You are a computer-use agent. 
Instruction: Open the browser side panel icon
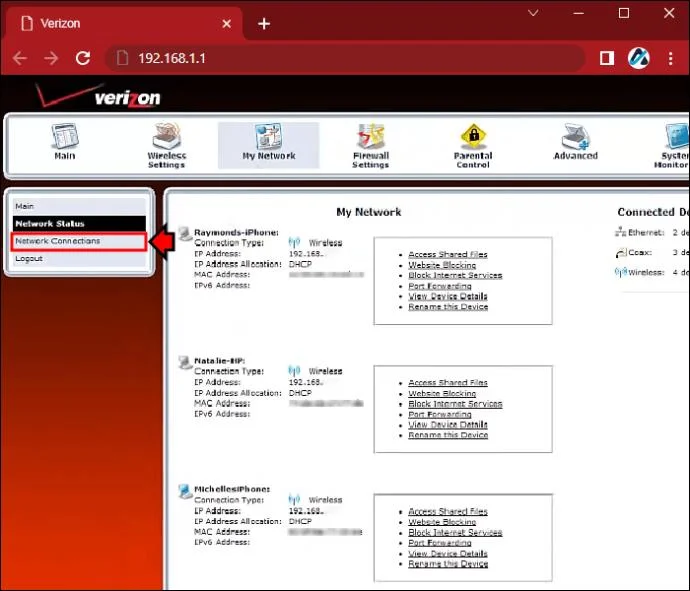tap(607, 58)
